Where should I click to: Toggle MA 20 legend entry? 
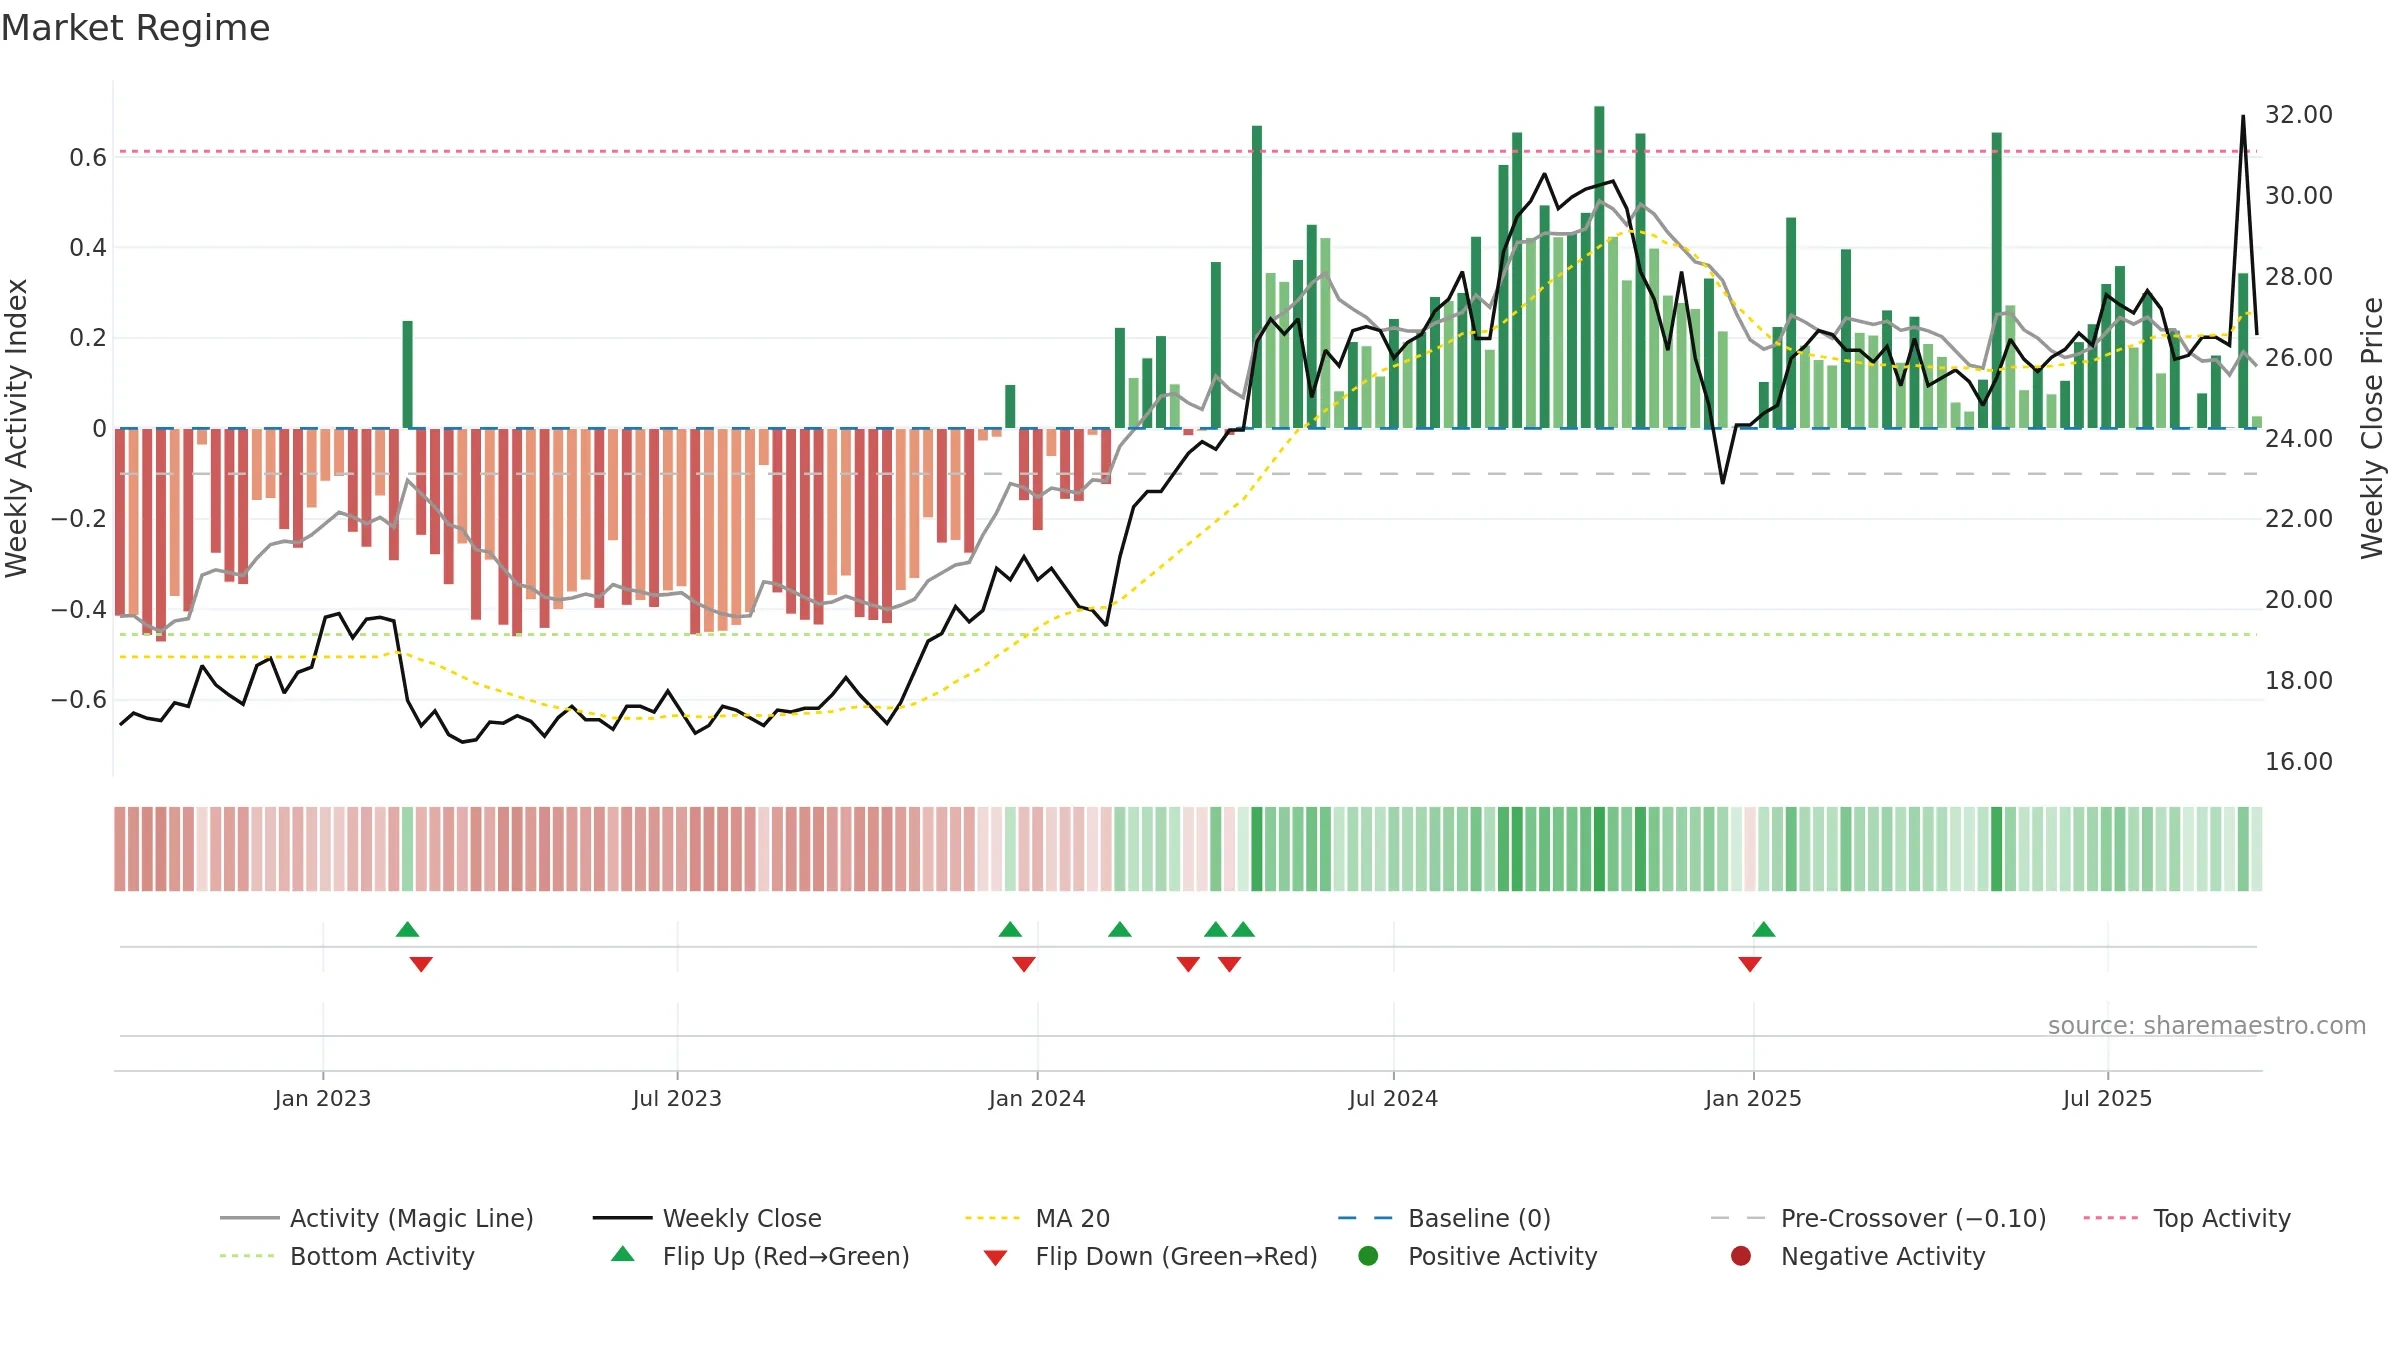click(1037, 1218)
